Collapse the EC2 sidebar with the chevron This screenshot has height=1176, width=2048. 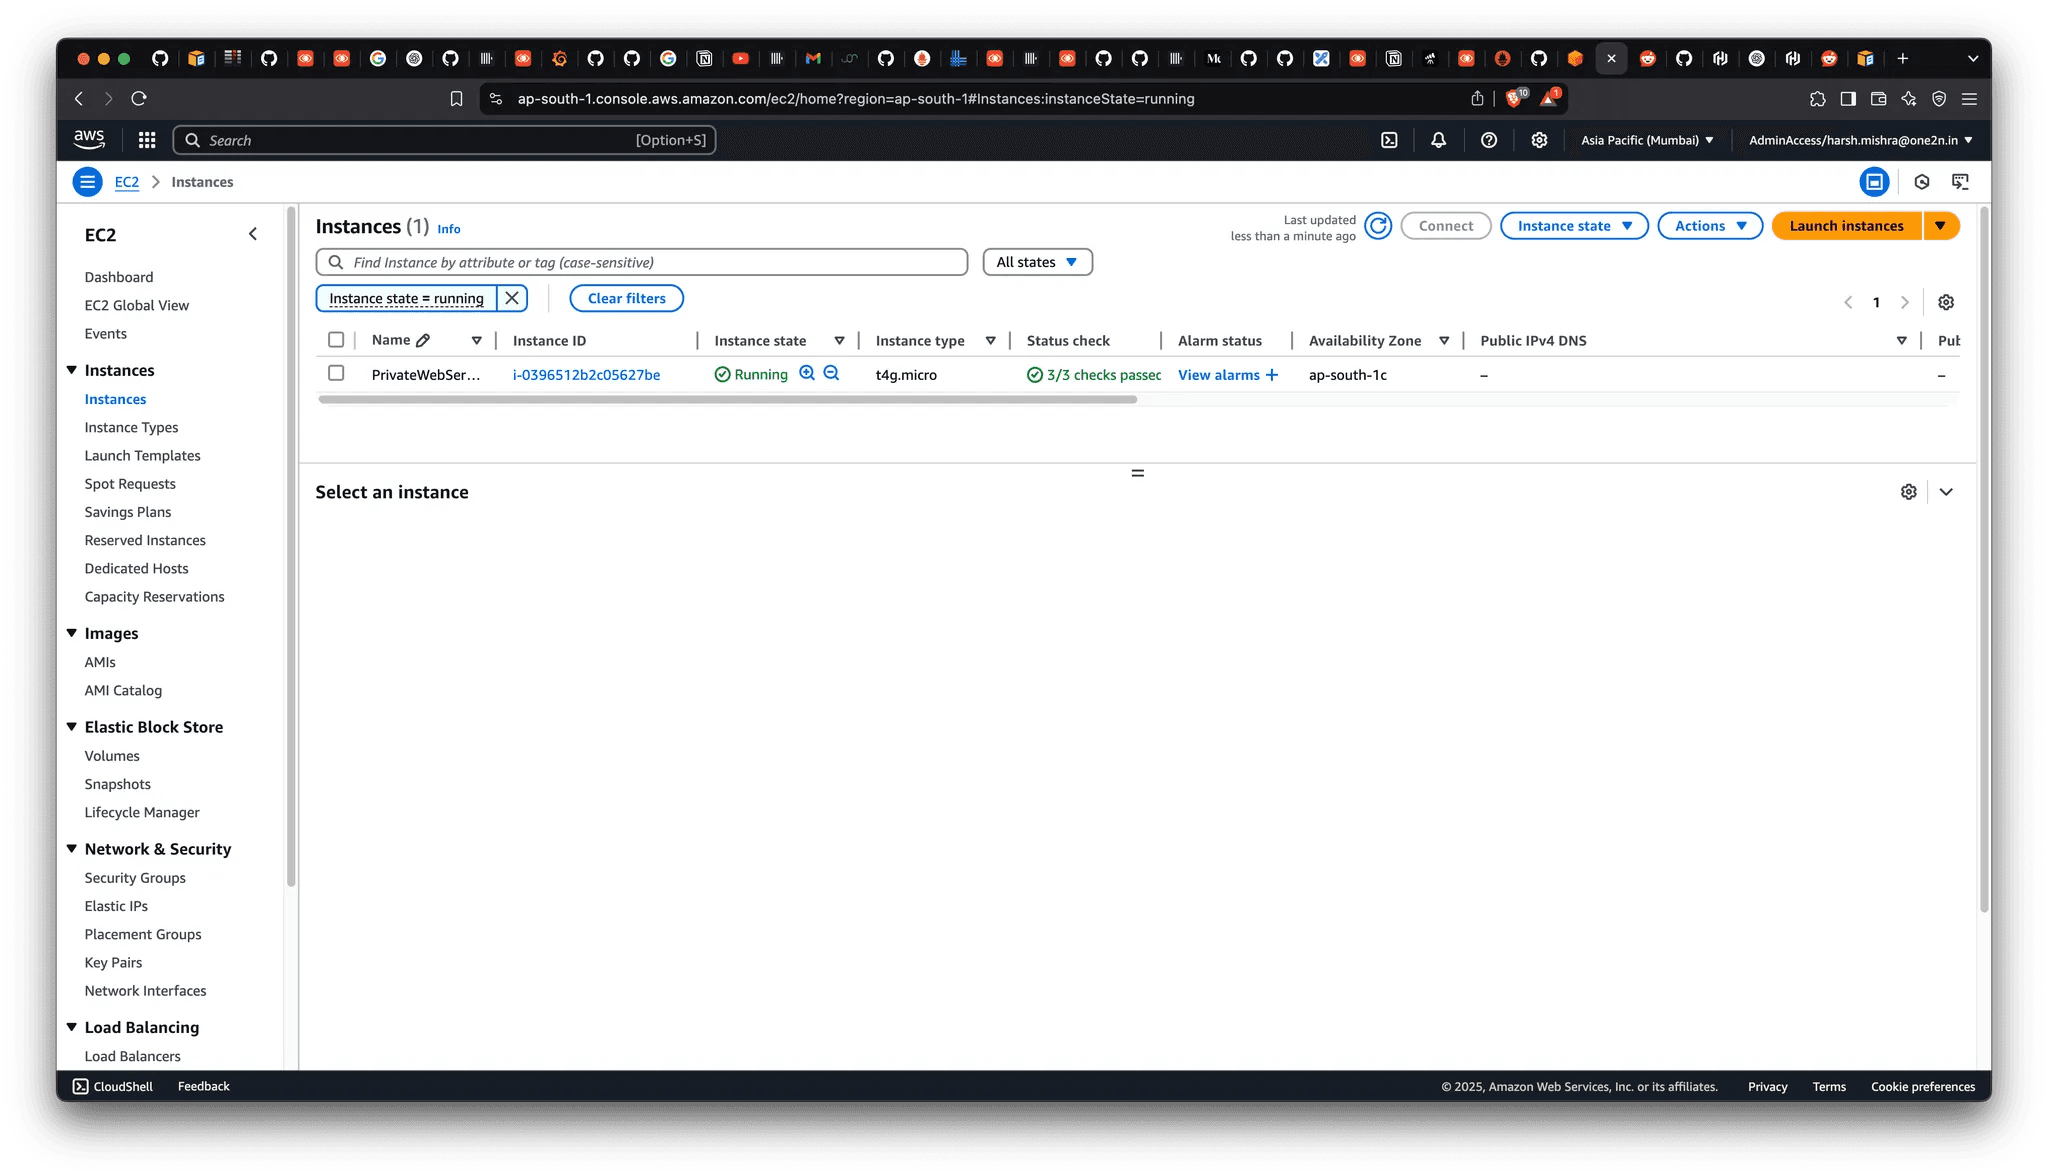[253, 234]
